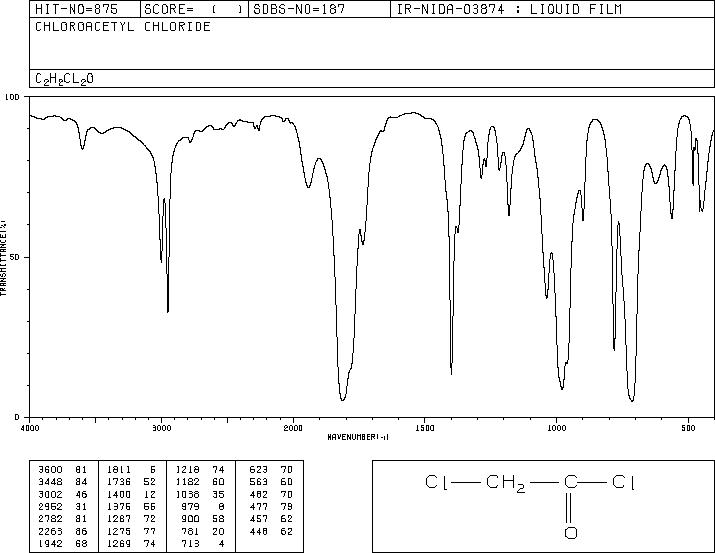The height and width of the screenshot is (553, 715).
Task: Select peak table entry 563
Action: tap(259, 482)
